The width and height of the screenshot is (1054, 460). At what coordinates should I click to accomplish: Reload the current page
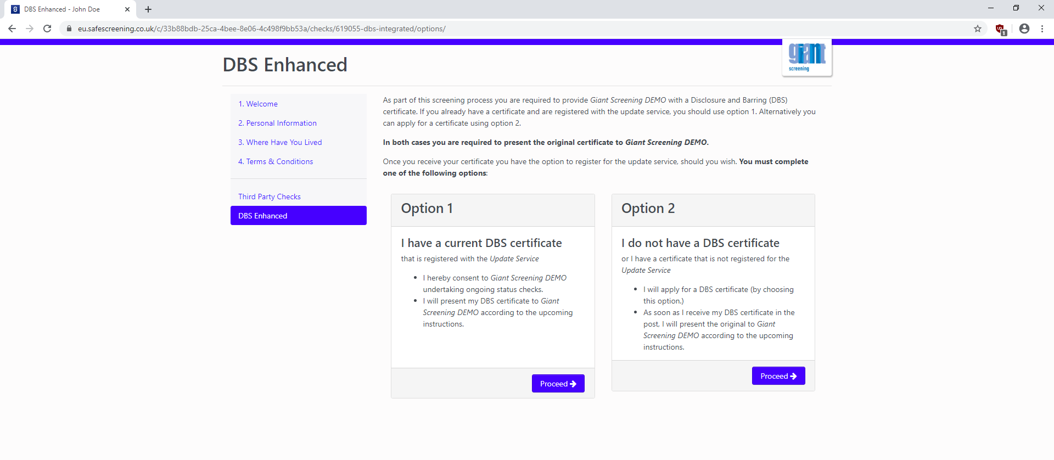pos(47,29)
